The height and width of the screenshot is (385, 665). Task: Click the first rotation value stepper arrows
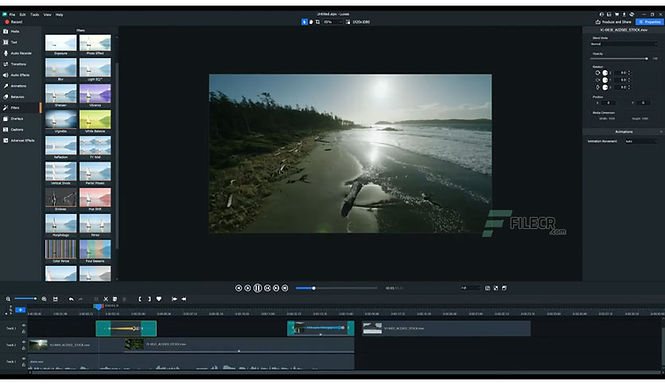pos(629,73)
